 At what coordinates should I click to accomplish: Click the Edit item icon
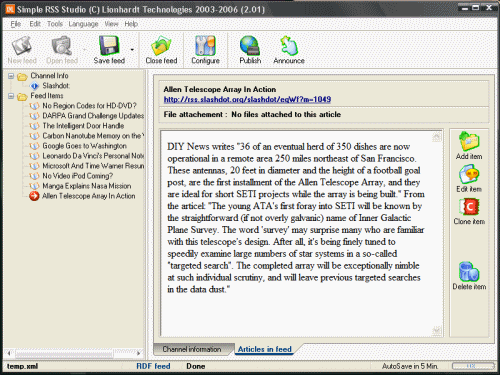(469, 174)
